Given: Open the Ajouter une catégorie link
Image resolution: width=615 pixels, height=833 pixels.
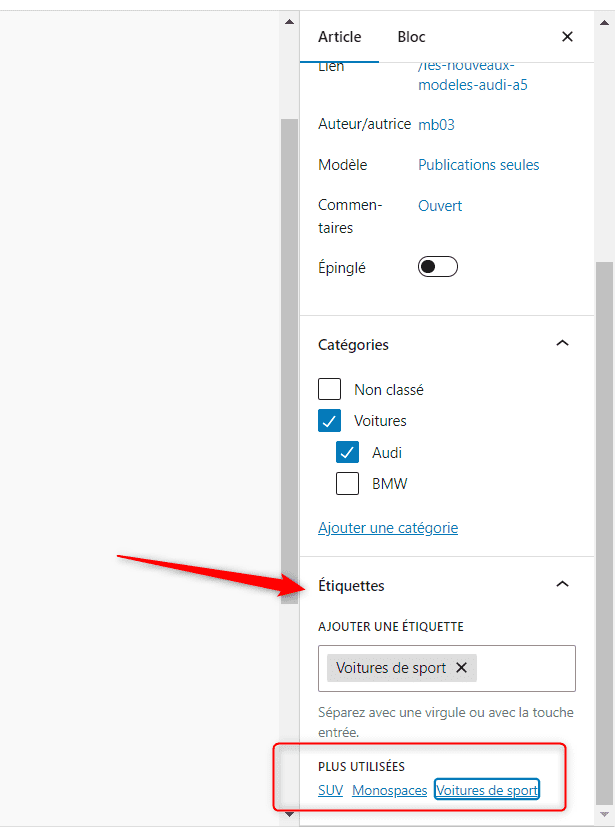Looking at the screenshot, I should point(388,528).
